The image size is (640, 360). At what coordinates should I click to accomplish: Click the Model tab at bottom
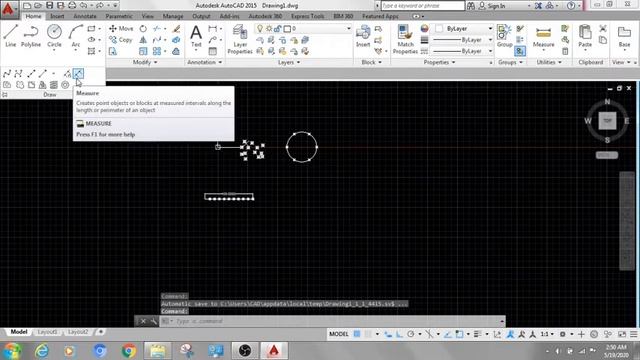pos(19,332)
